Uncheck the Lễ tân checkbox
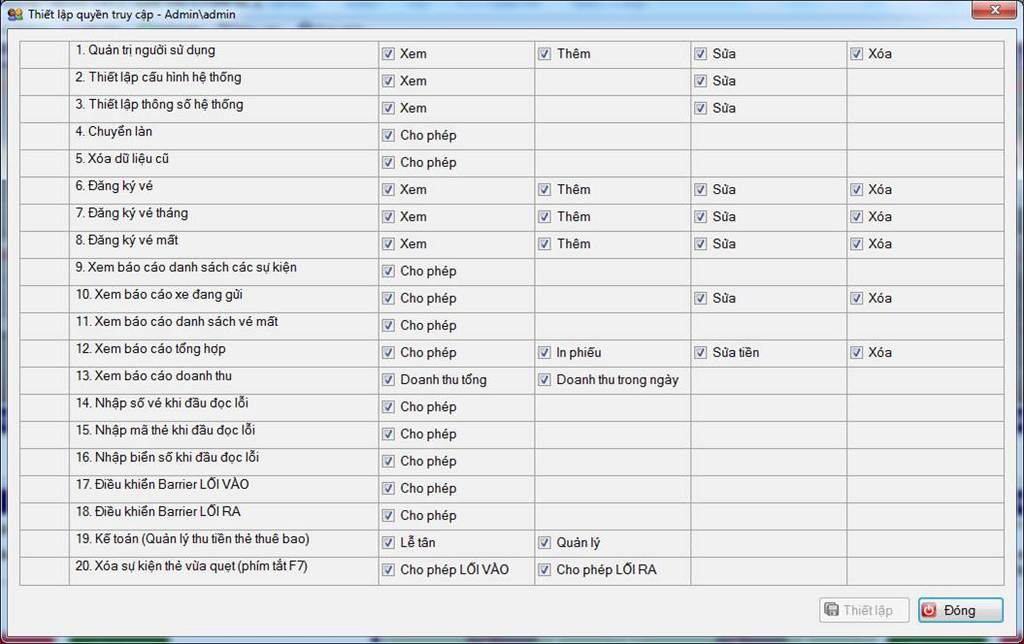Screen dimensions: 1024x644 pyautogui.click(x=388, y=543)
